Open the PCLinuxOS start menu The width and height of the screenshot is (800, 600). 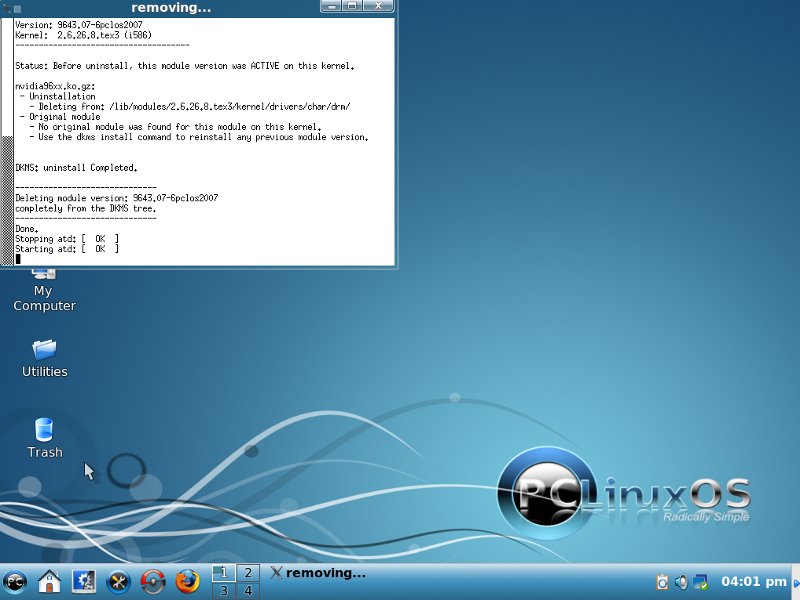15,581
